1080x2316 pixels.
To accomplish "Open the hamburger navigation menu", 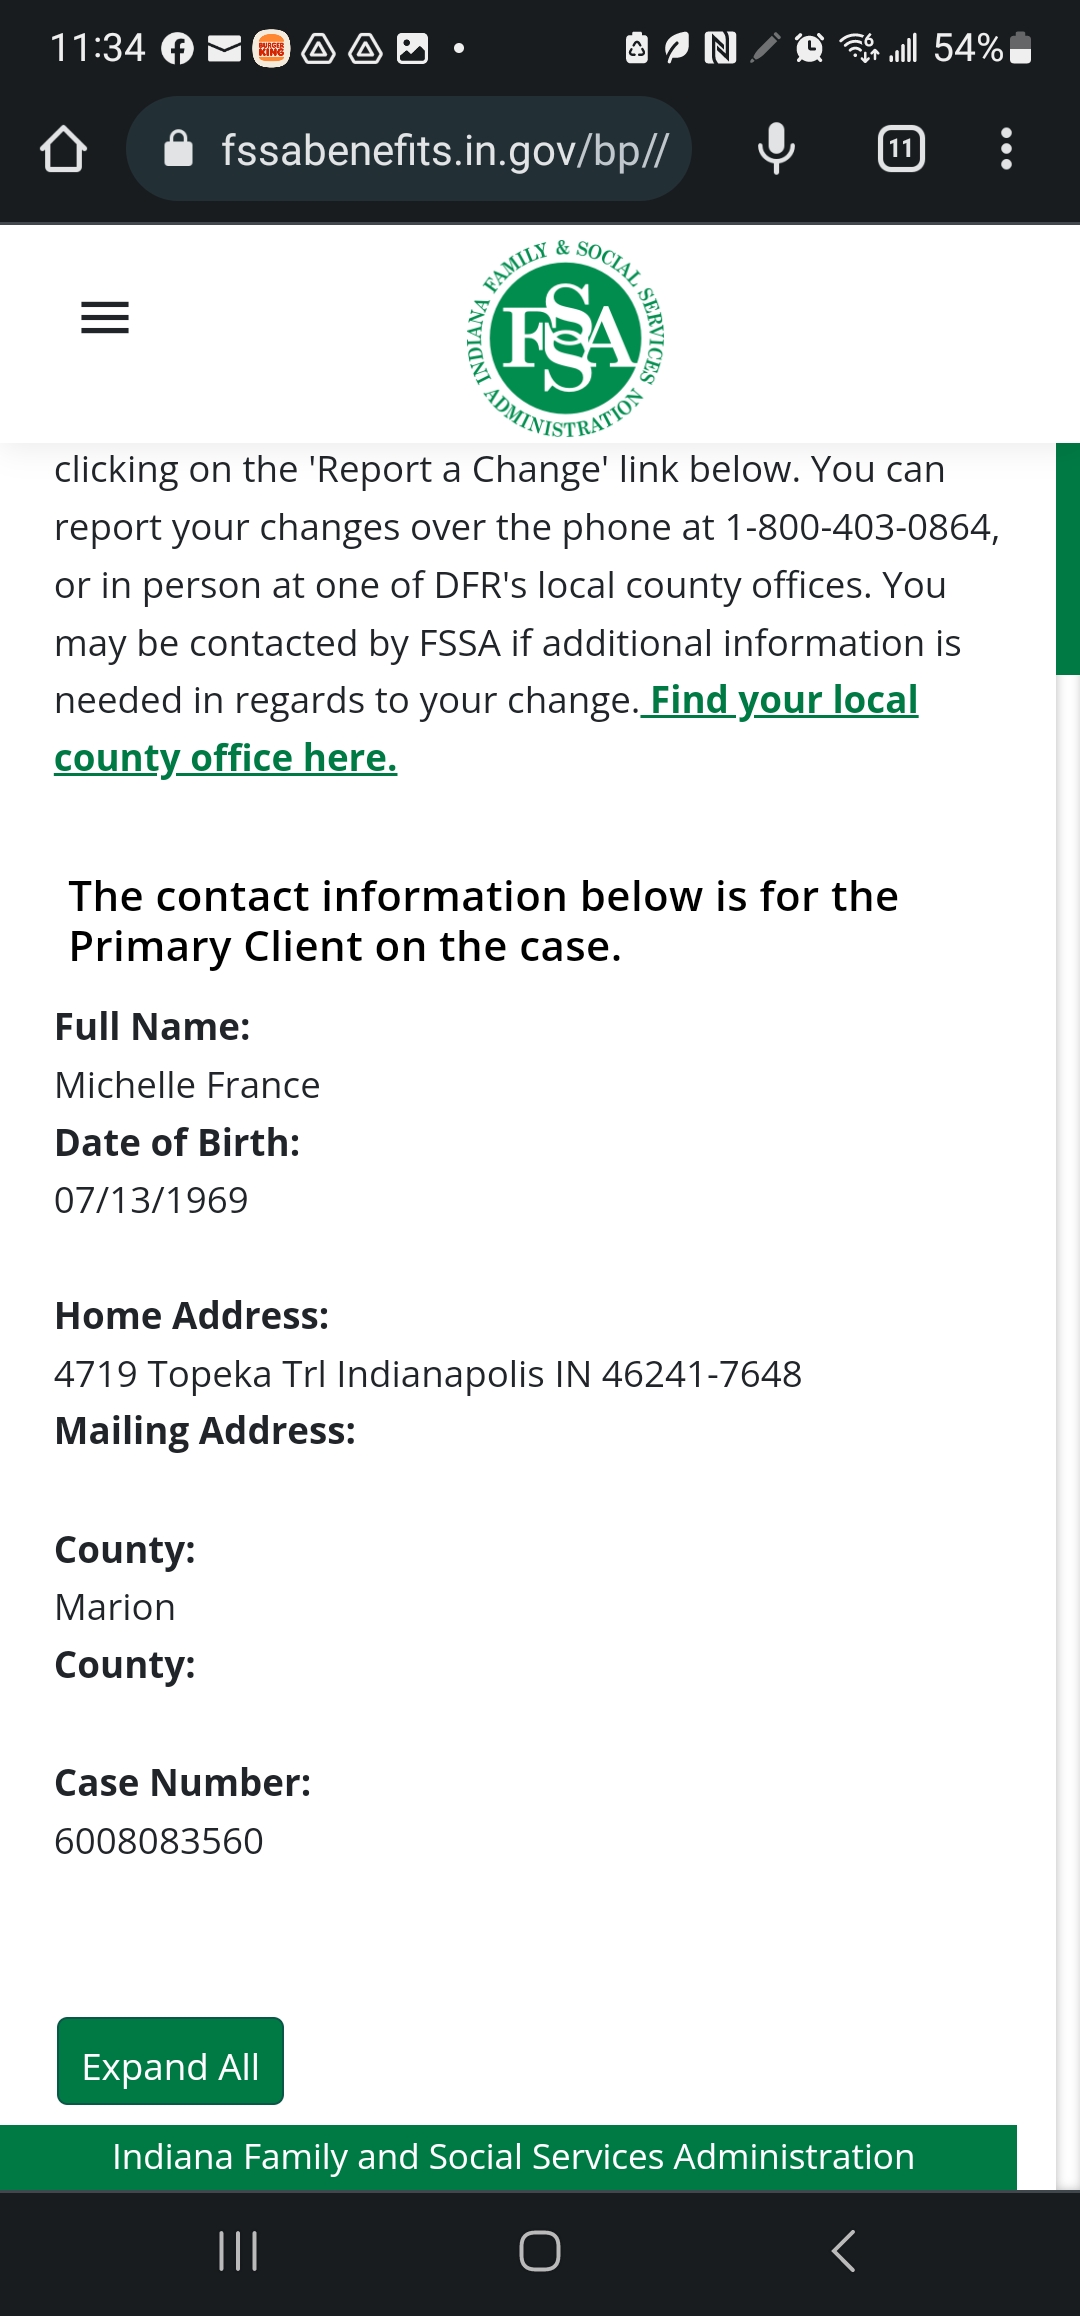I will coord(105,318).
